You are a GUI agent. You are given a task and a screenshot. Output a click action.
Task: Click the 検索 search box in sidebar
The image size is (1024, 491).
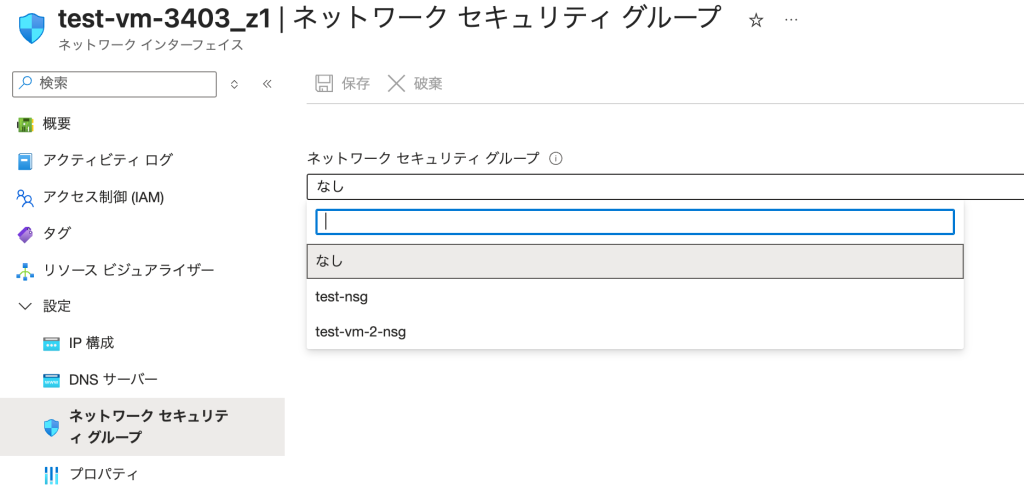coord(114,84)
